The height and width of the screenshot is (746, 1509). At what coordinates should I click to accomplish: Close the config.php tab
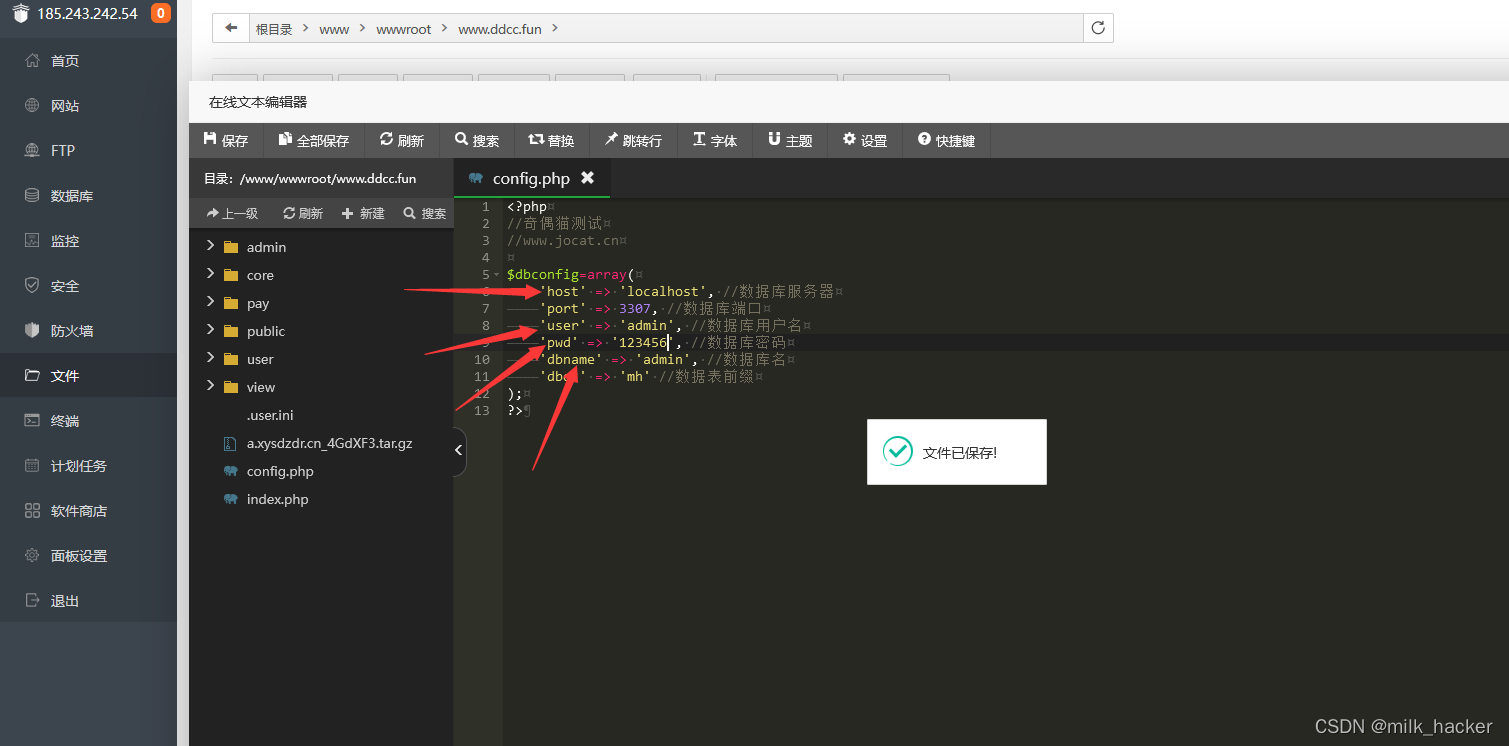(588, 178)
